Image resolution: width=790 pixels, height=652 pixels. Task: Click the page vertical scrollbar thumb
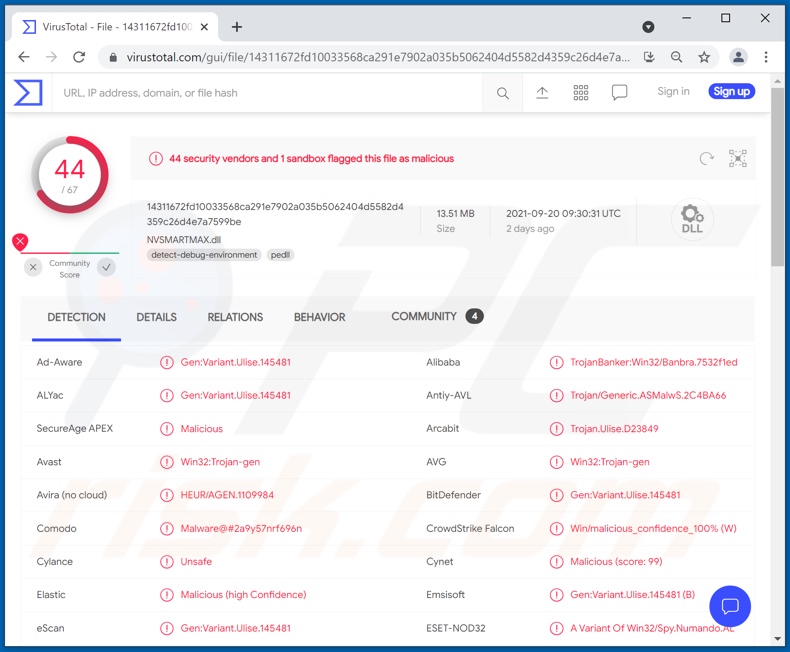777,176
